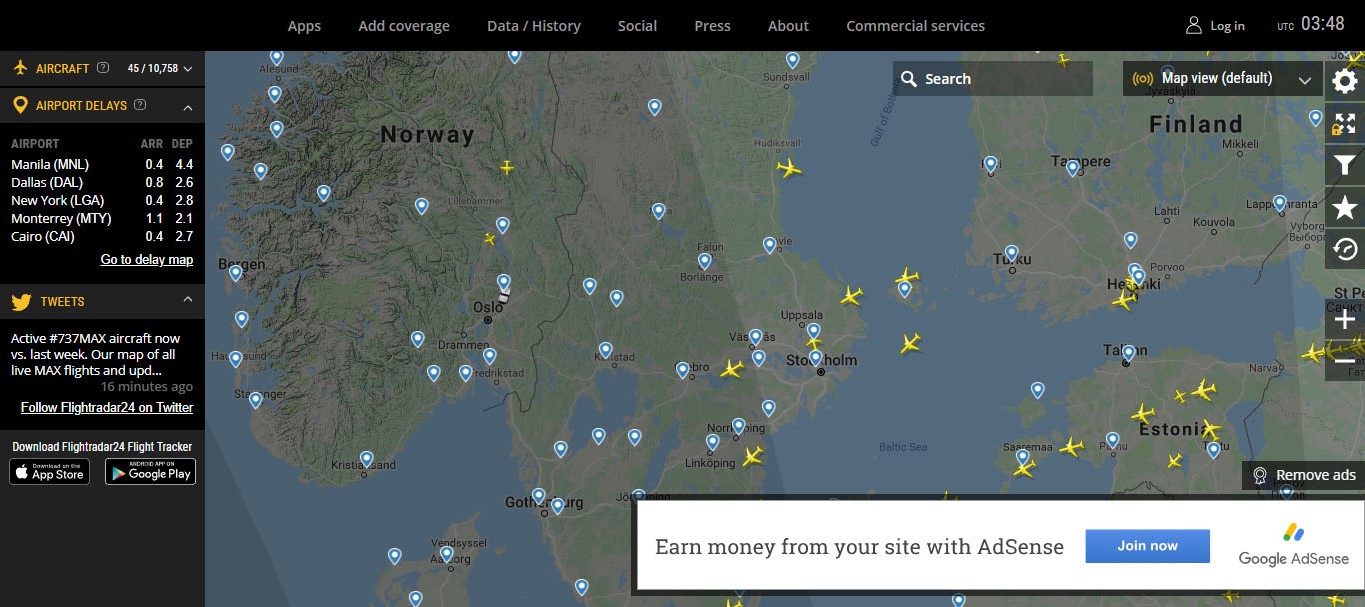Viewport: 1365px width, 607px height.
Task: Click the Airport Delays pin icon
Action: (x=20, y=105)
